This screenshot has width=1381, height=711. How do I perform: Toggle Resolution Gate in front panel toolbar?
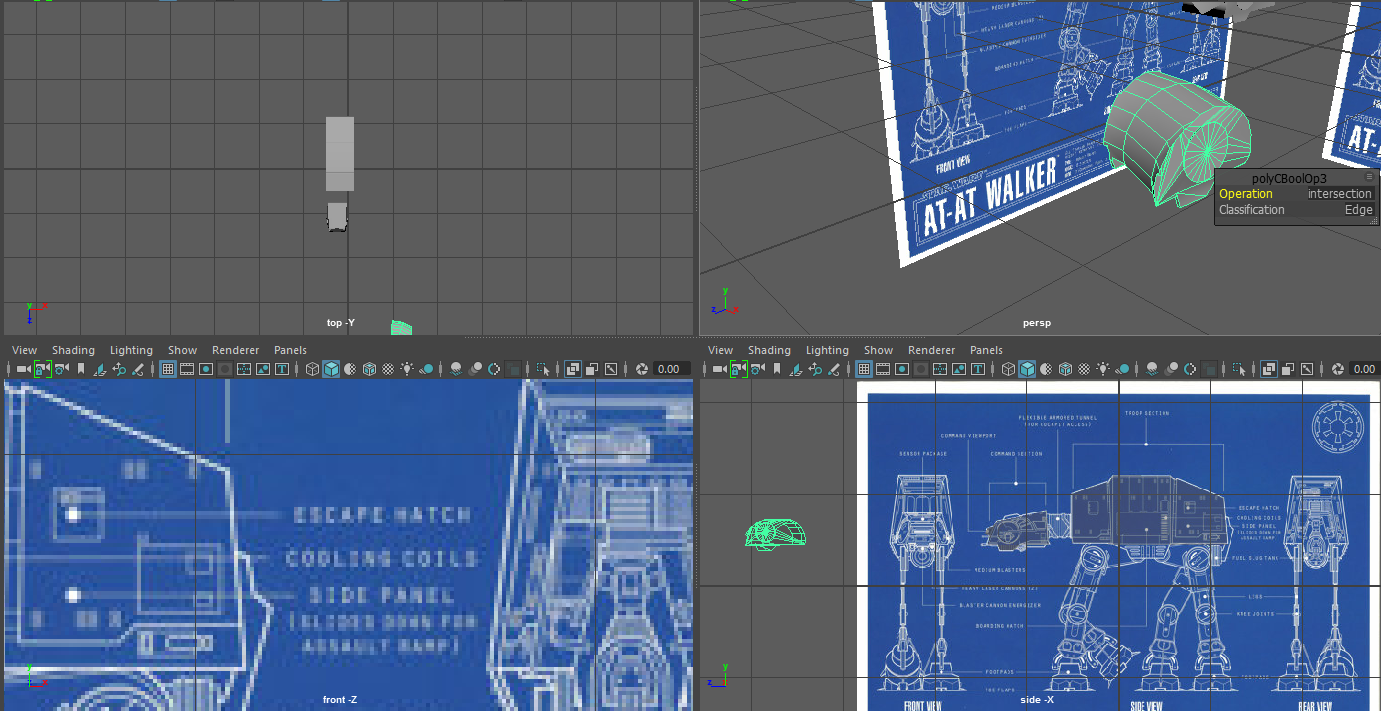coord(206,369)
